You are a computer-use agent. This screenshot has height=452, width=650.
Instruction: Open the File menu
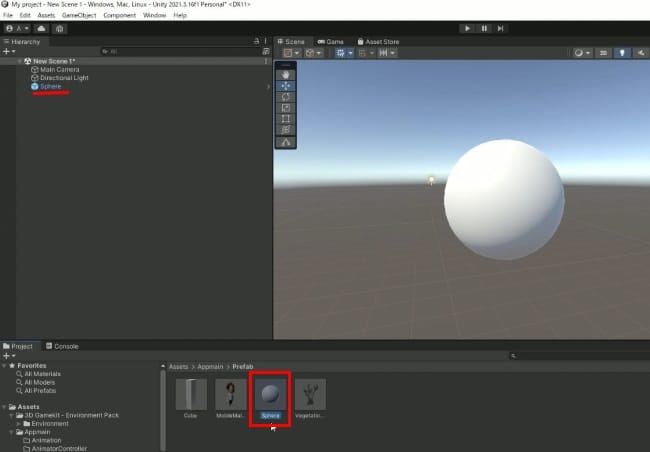7,15
